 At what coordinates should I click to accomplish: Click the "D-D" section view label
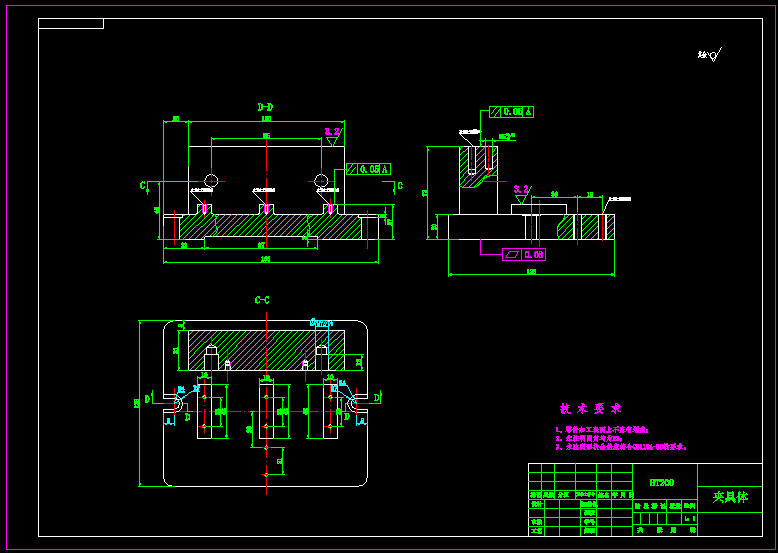click(x=265, y=107)
